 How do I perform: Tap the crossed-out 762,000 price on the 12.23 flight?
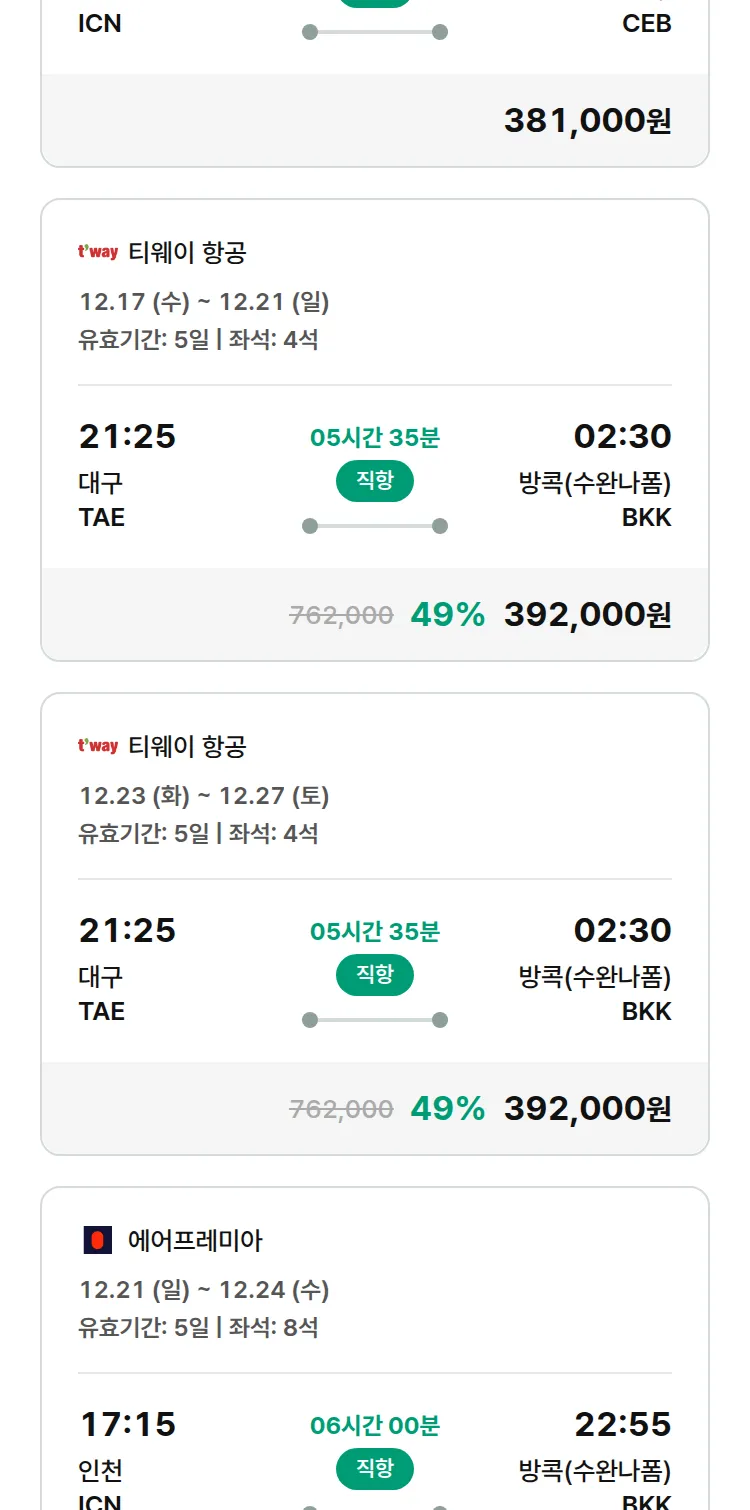(341, 1109)
